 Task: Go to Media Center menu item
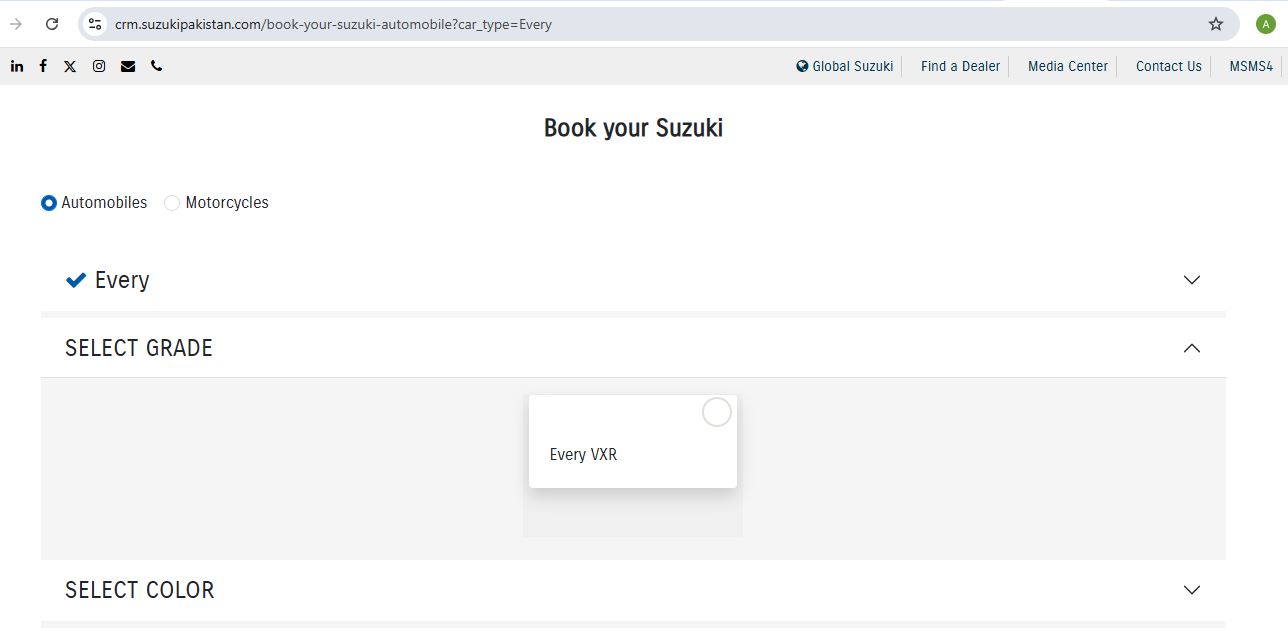pyautogui.click(x=1067, y=66)
